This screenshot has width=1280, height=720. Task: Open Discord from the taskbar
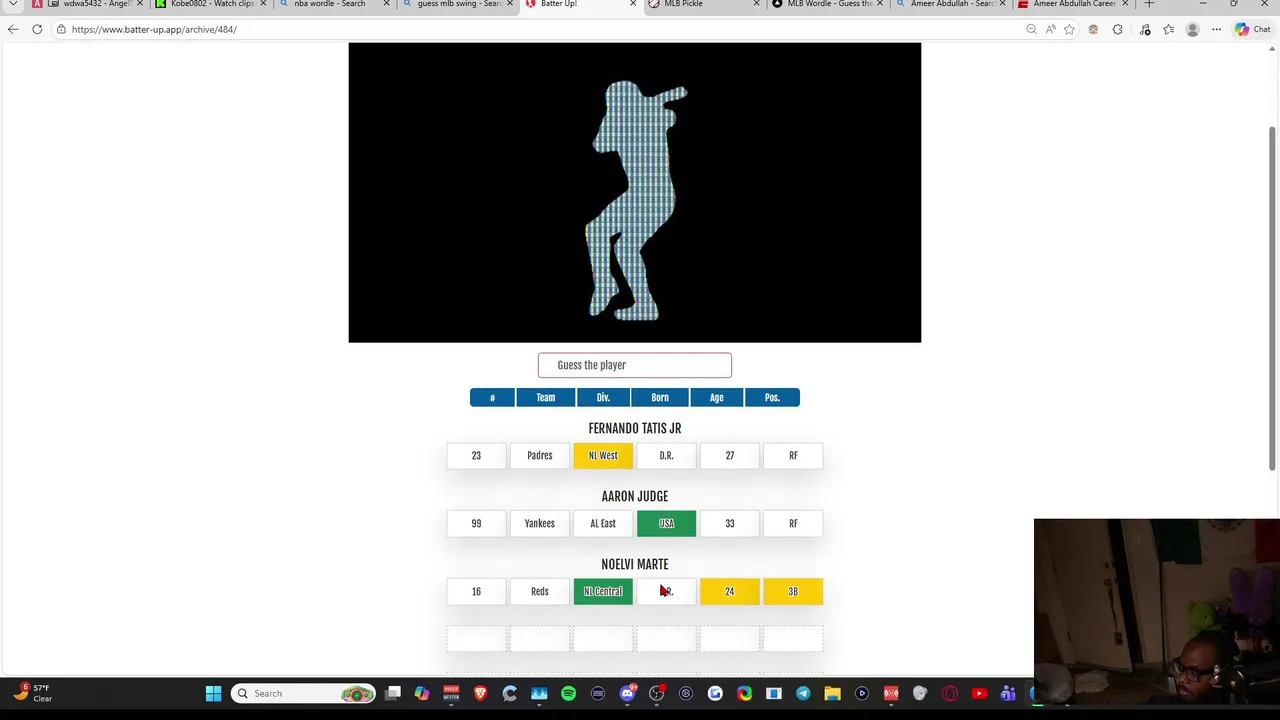627,693
